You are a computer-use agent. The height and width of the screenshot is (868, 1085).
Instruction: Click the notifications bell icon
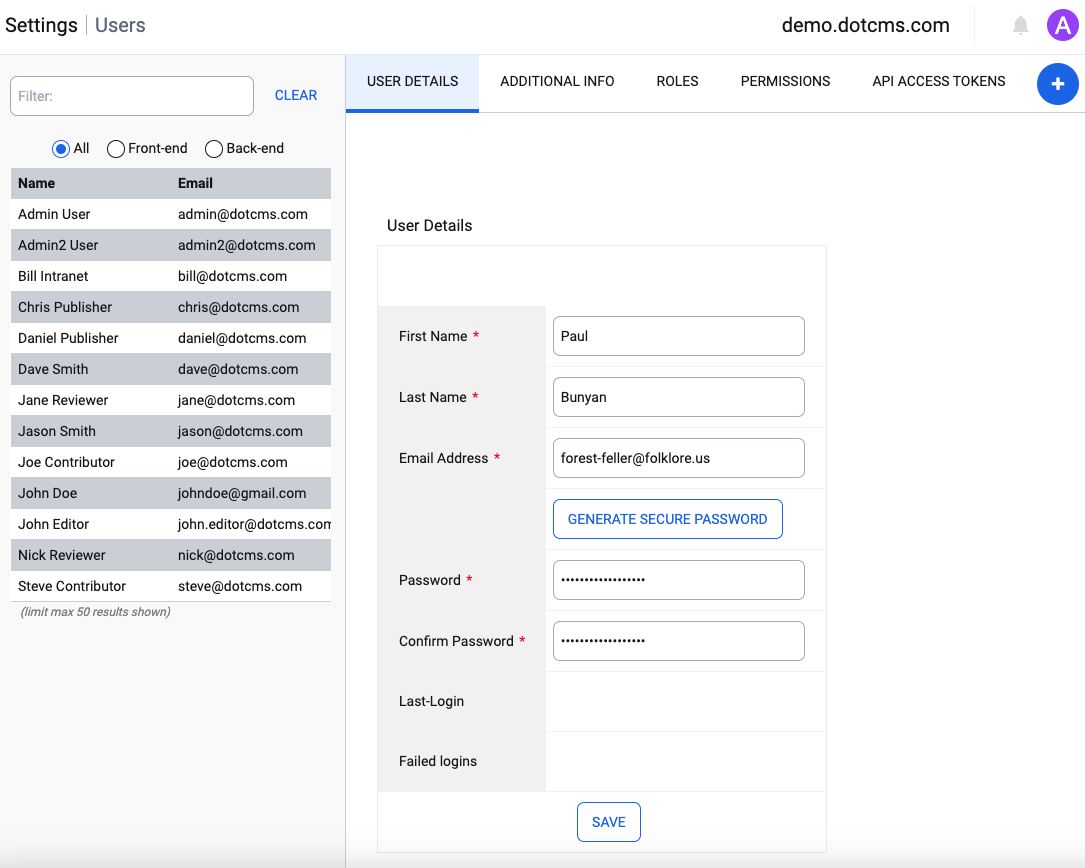coord(1020,26)
